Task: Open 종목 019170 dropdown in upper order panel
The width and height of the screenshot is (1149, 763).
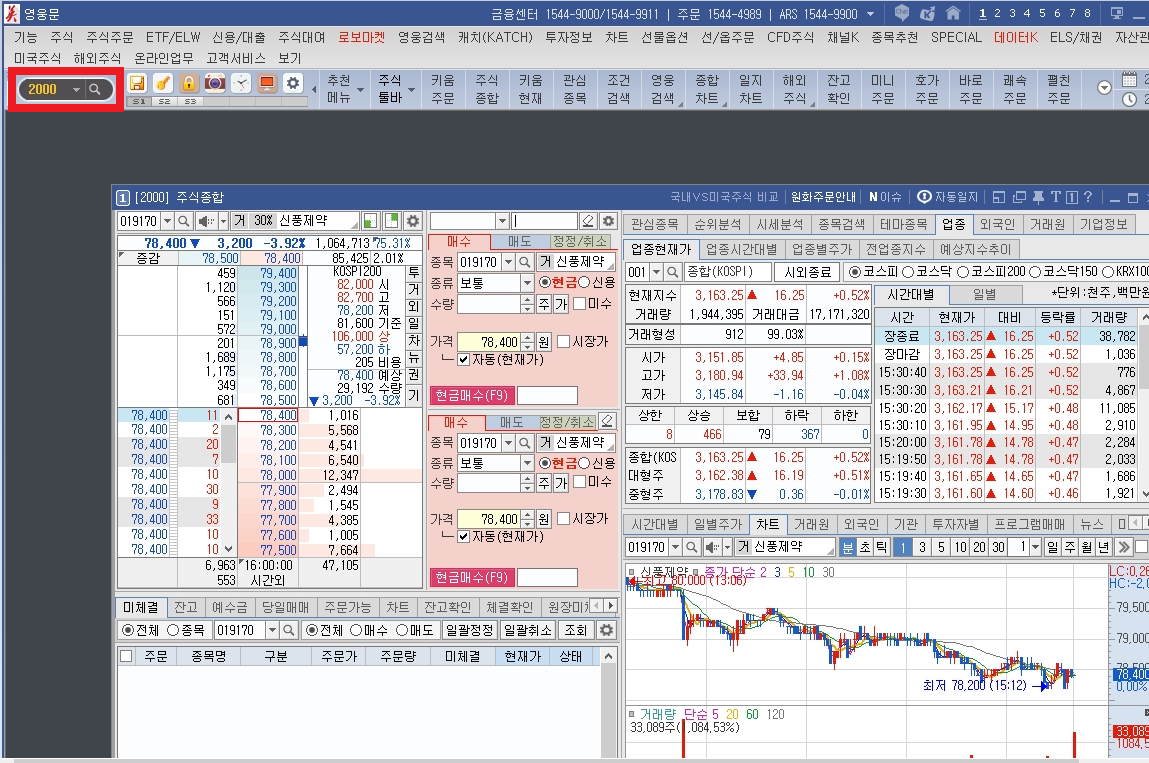Action: coord(508,262)
